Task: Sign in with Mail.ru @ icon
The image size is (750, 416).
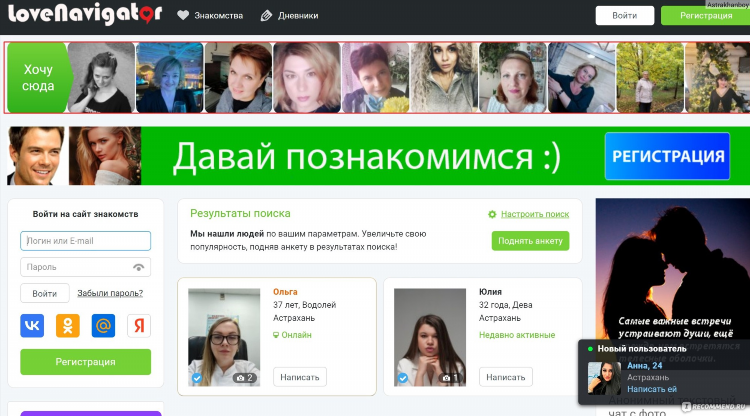Action: (x=103, y=326)
